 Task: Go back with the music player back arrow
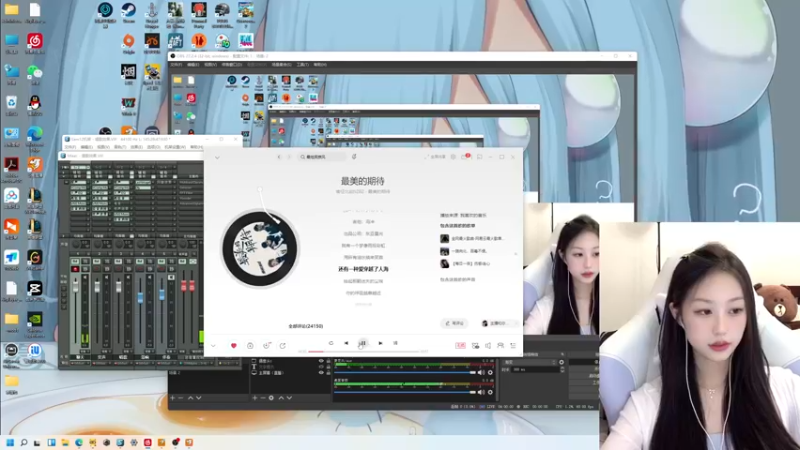[279, 157]
